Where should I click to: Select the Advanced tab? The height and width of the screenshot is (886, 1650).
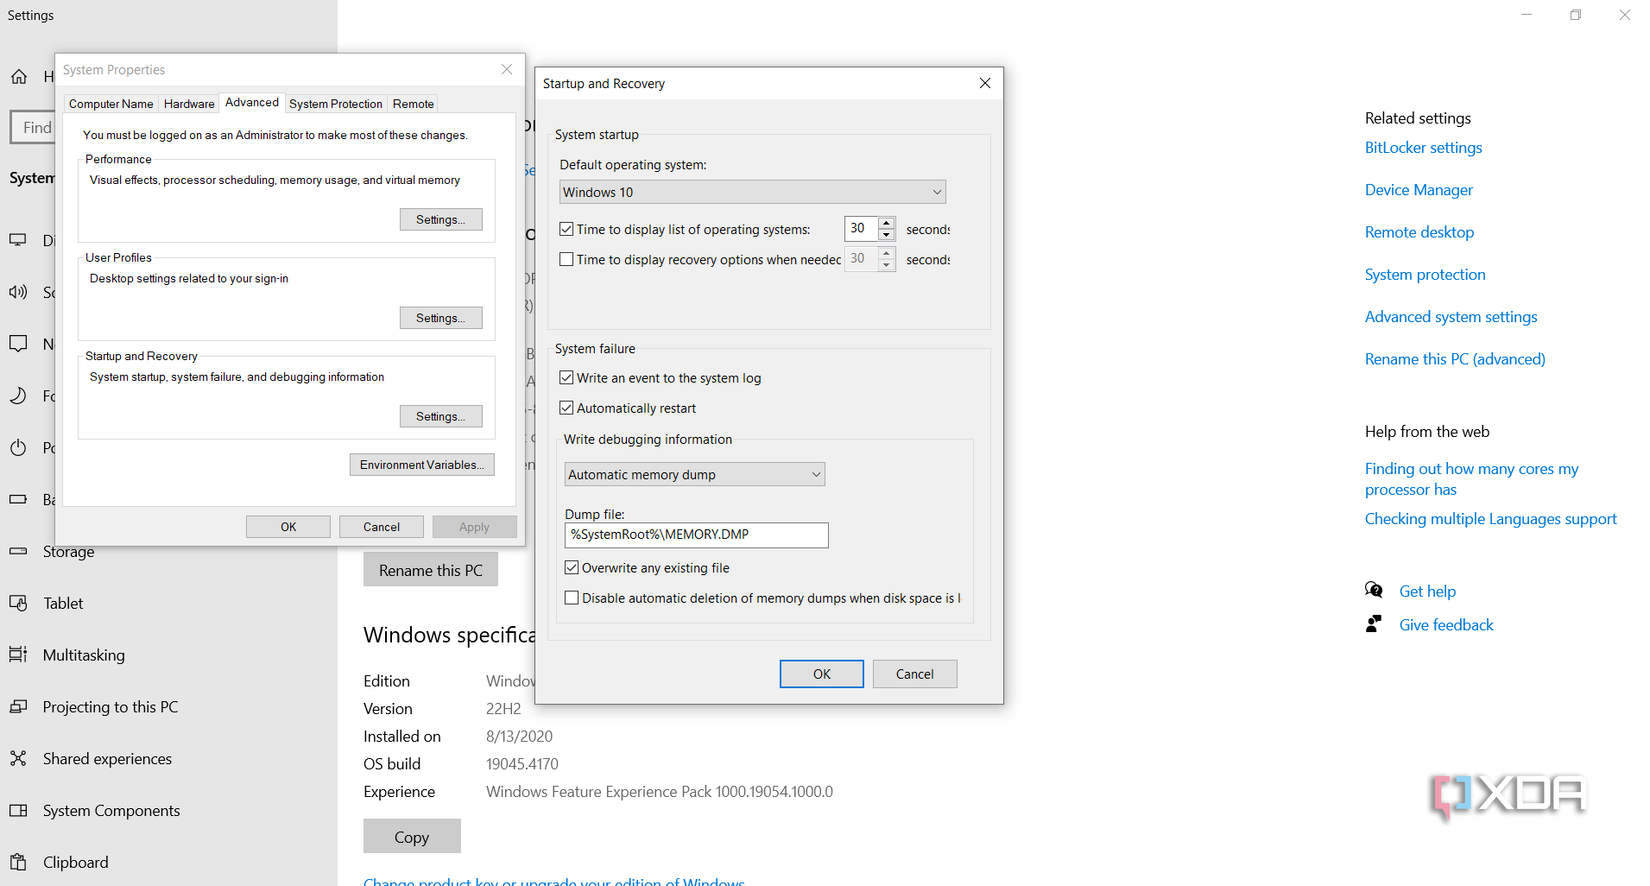click(x=252, y=102)
